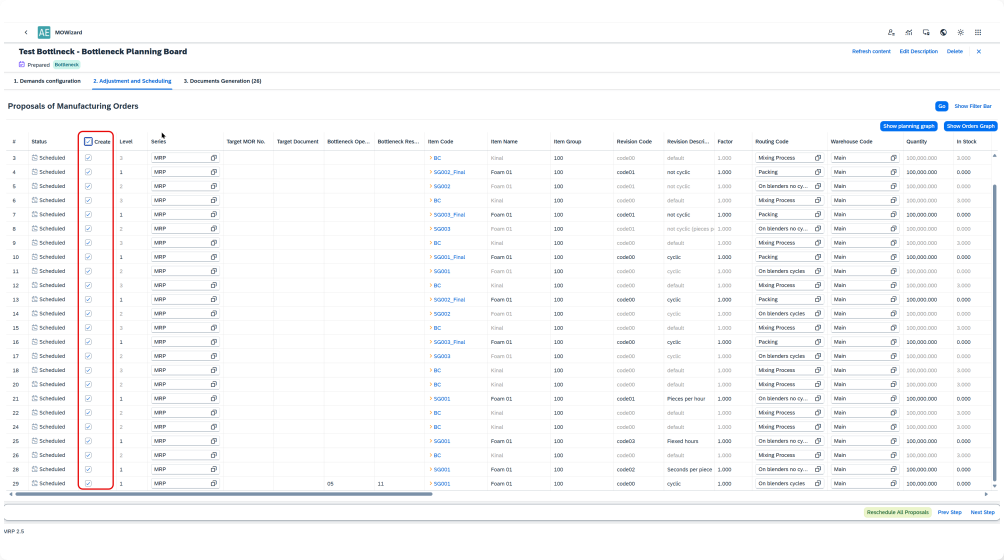Open Warehouse Code picker in row 4
This screenshot has height=560, width=1004.
[893, 172]
